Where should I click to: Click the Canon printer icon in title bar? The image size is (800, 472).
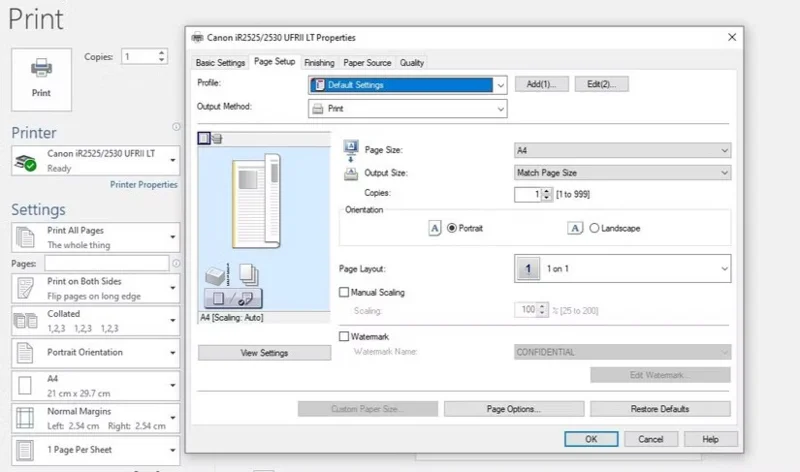click(x=197, y=38)
